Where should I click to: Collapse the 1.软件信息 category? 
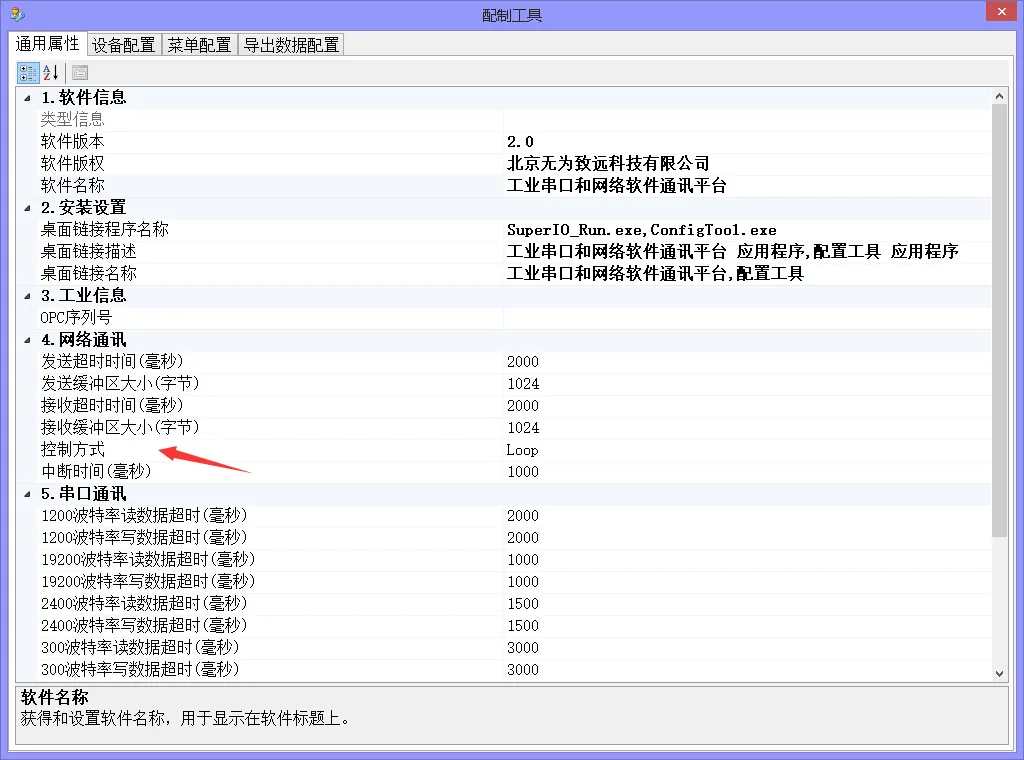click(x=27, y=98)
